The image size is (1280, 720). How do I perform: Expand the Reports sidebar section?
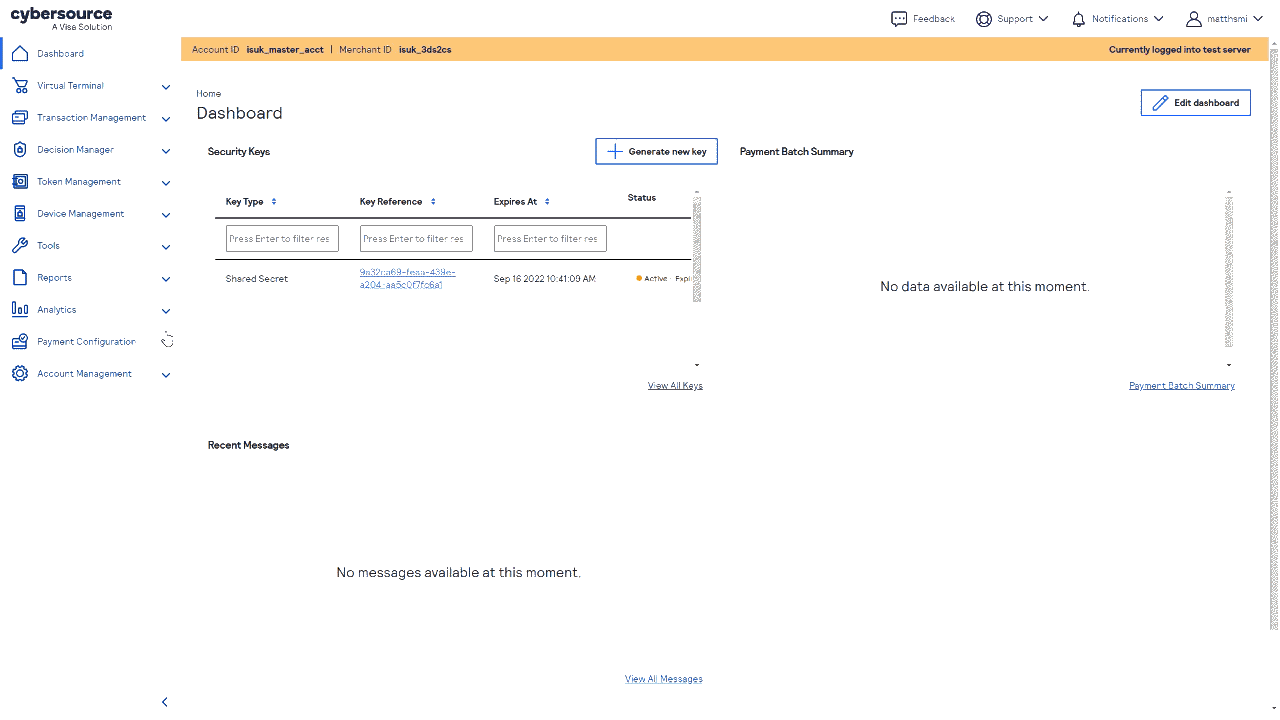[x=90, y=278]
